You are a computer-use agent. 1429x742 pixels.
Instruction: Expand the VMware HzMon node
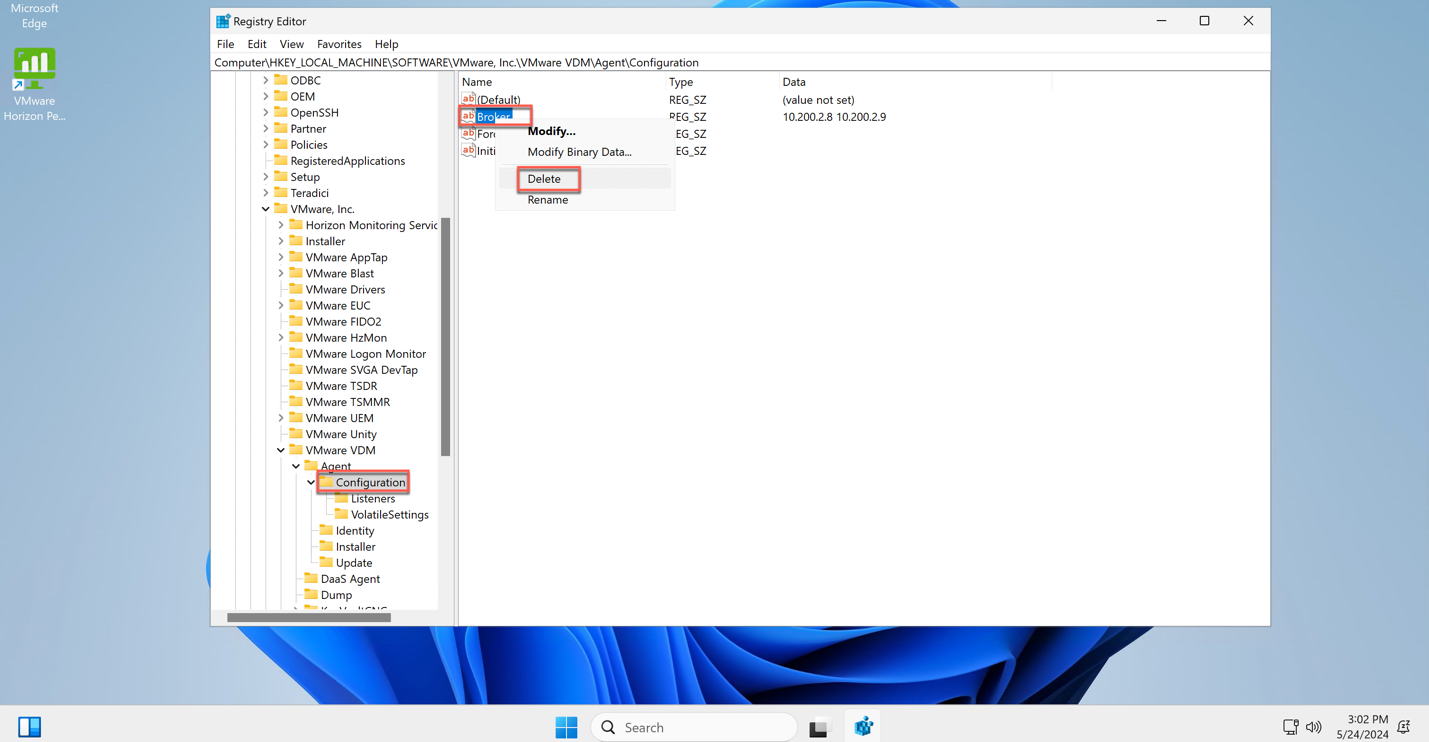coord(281,338)
